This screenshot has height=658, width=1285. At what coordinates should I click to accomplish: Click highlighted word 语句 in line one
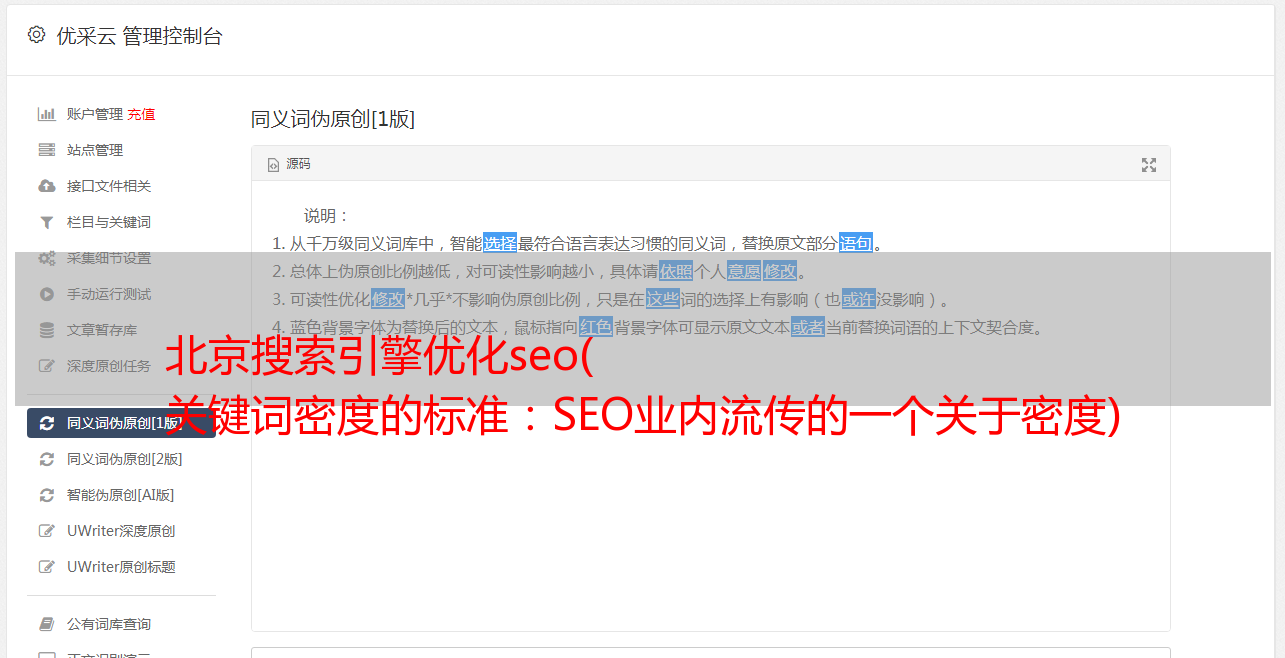tap(856, 243)
